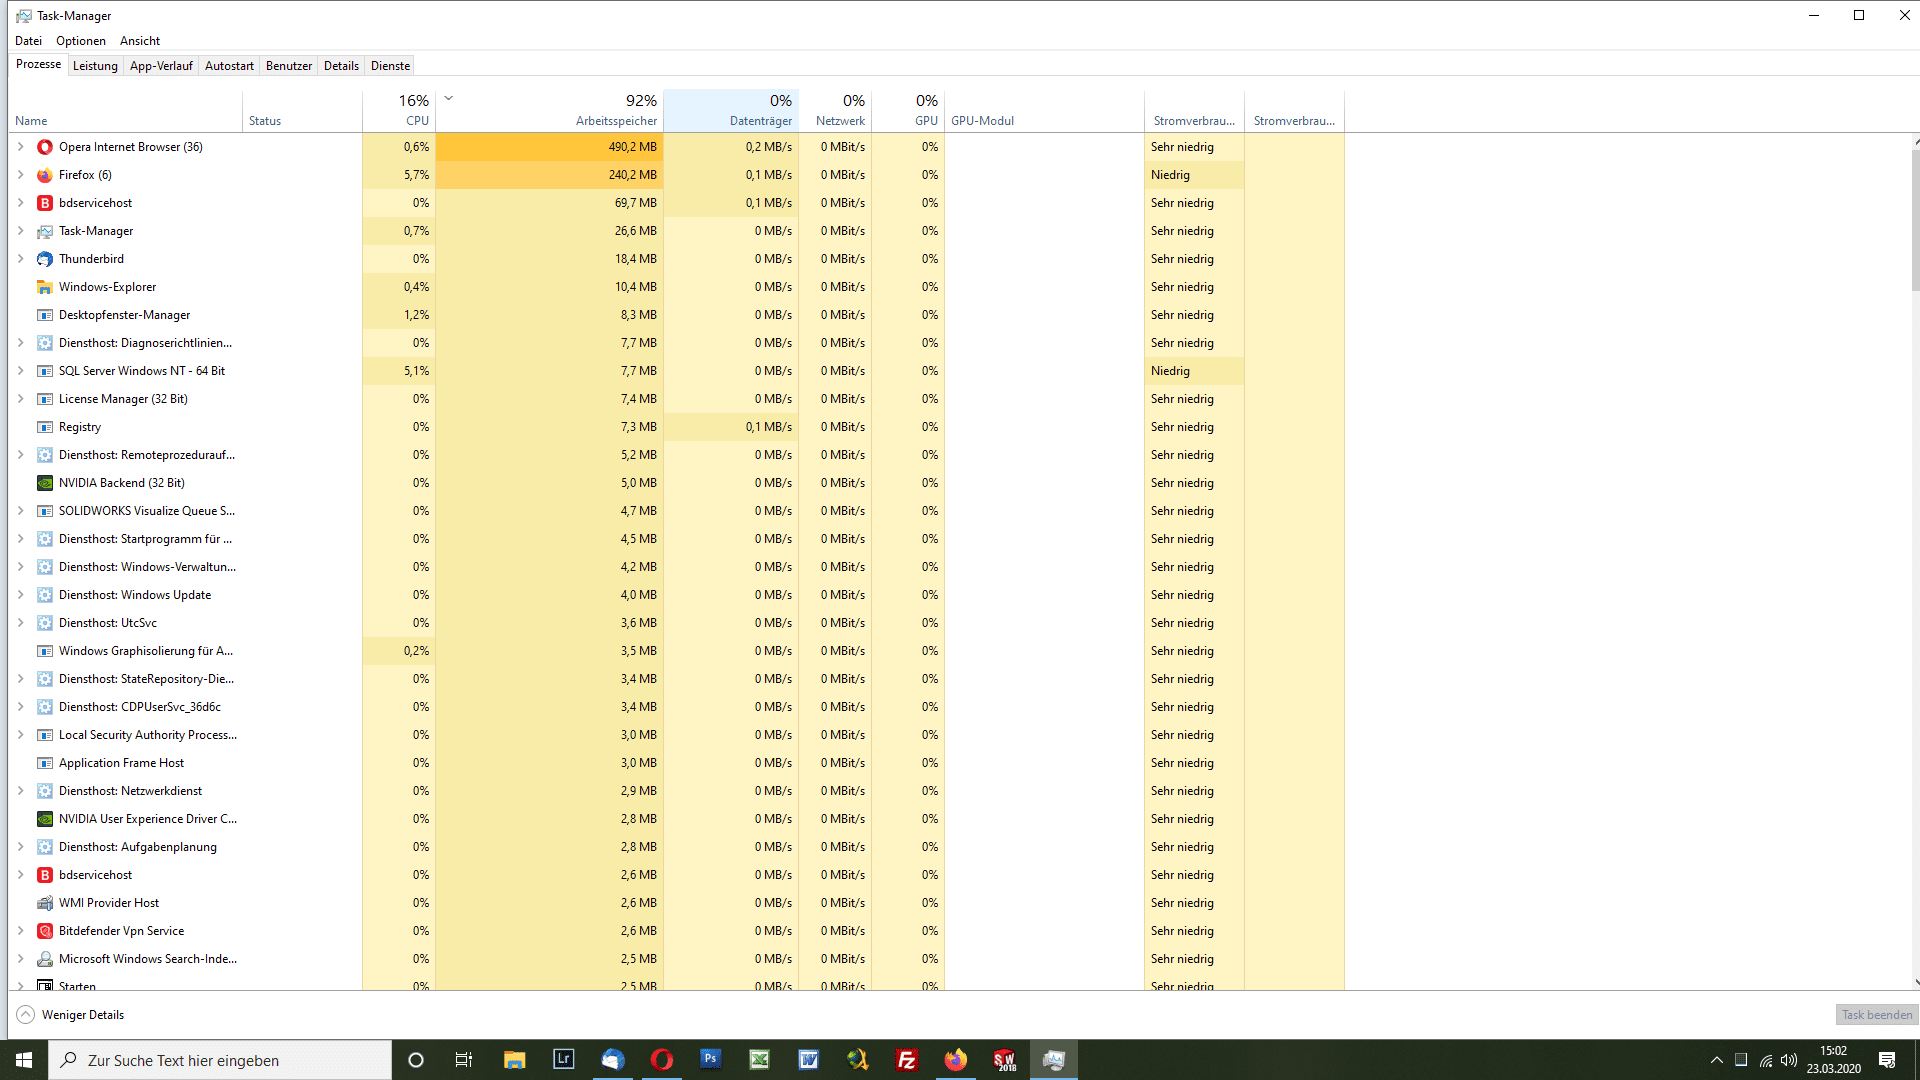Expand the Opera Internet Browser process group
Screen dimensions: 1920x1080
click(x=20, y=147)
